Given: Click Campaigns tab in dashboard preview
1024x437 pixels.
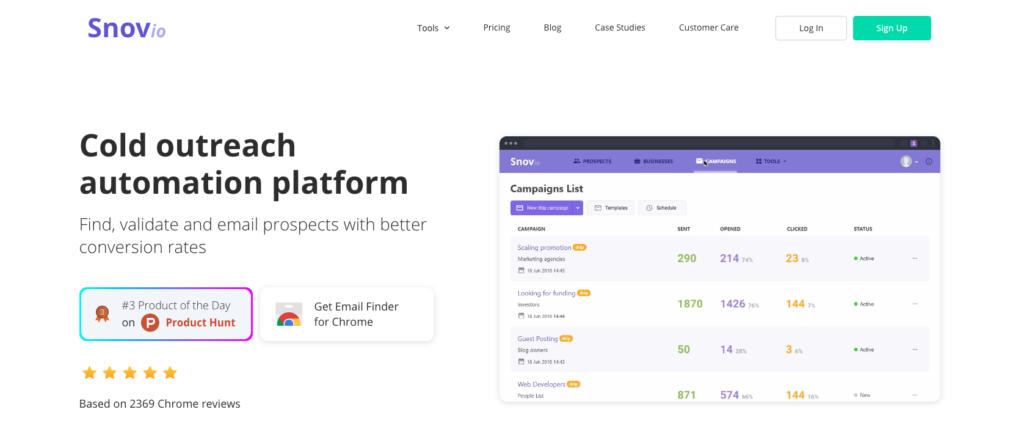Looking at the screenshot, I should point(716,161).
